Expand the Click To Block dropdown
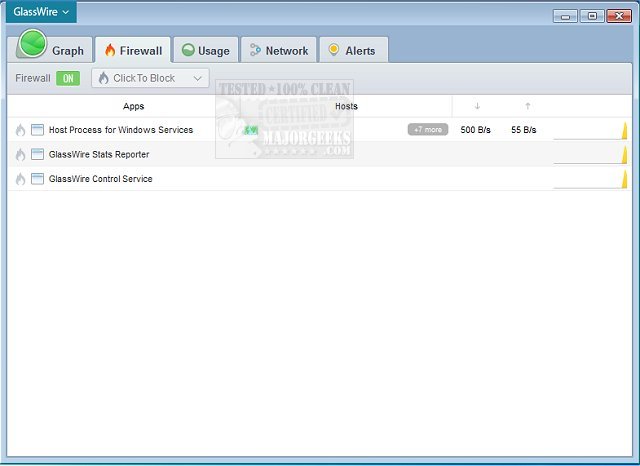Viewport: 640px width, 466px height. click(x=151, y=78)
